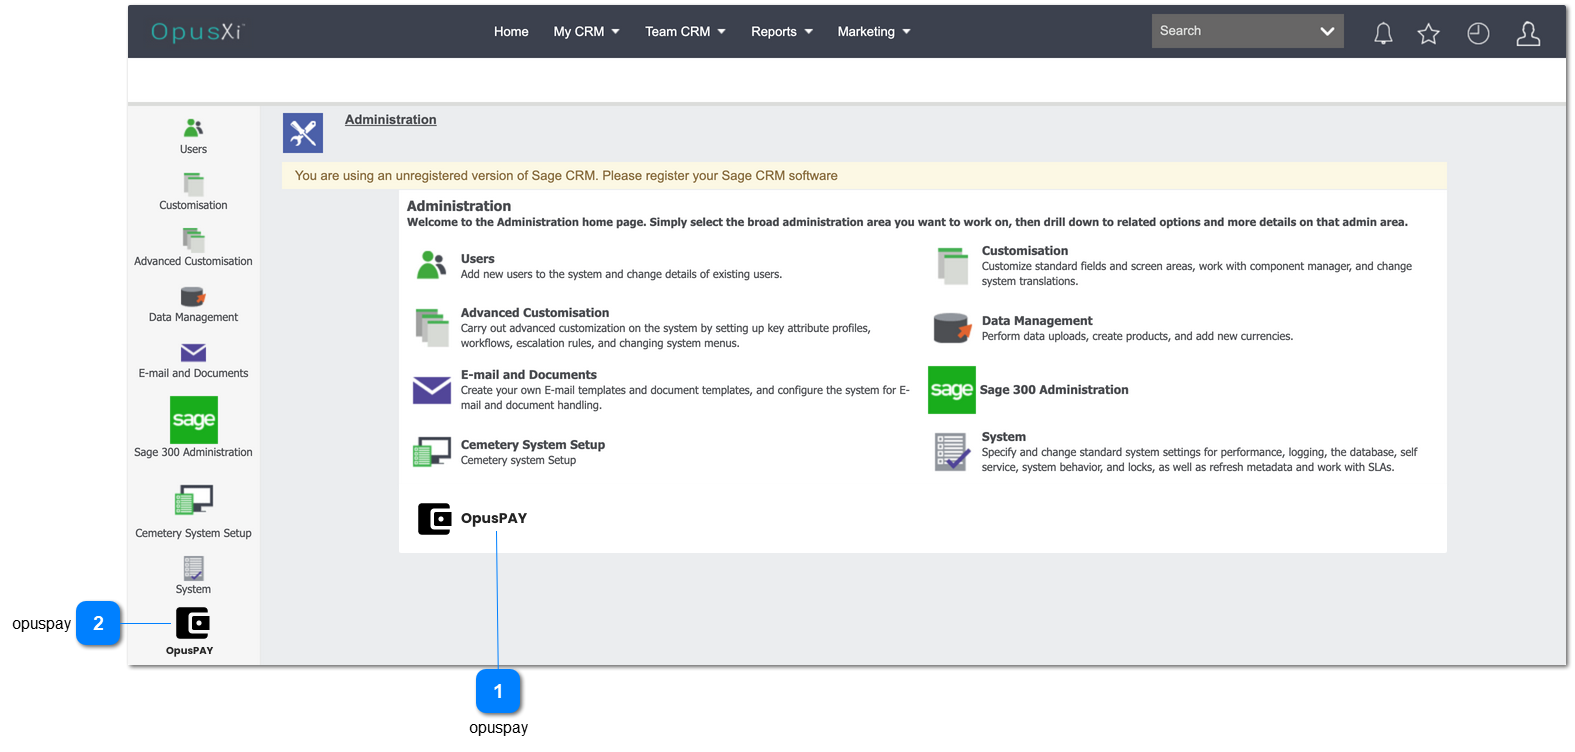
Task: Open the Reports dropdown menu
Action: click(781, 32)
